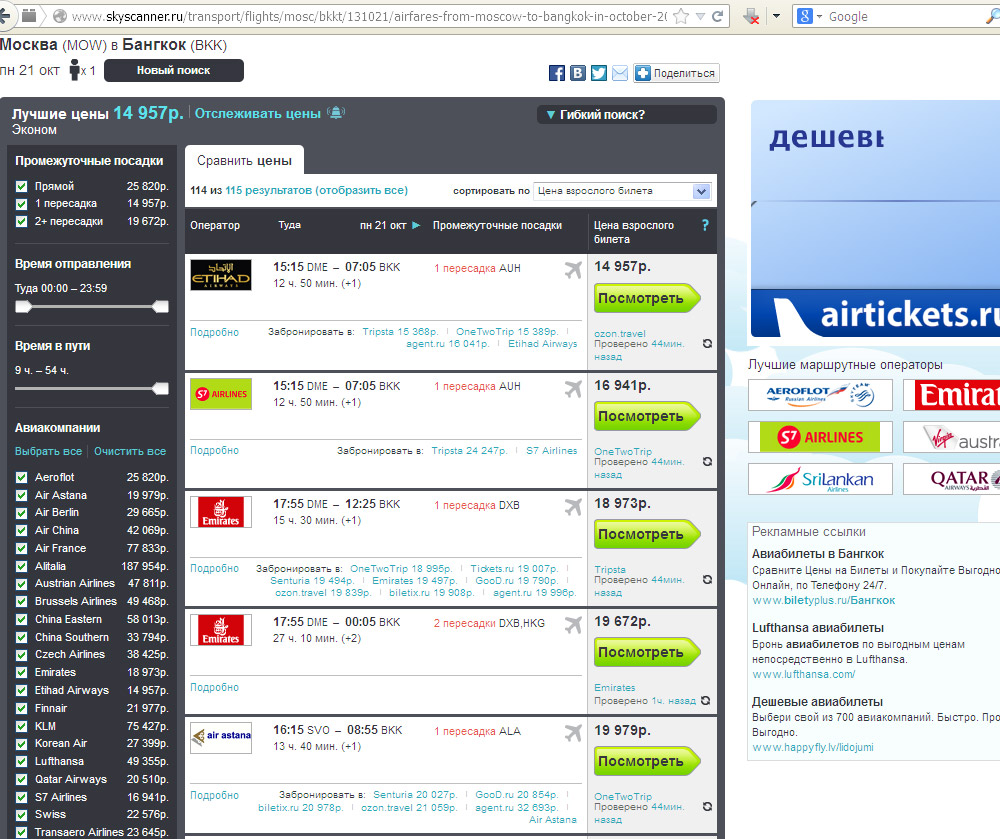Click the airplane icon in the Air Astana row
This screenshot has width=1000, height=839.
(573, 733)
